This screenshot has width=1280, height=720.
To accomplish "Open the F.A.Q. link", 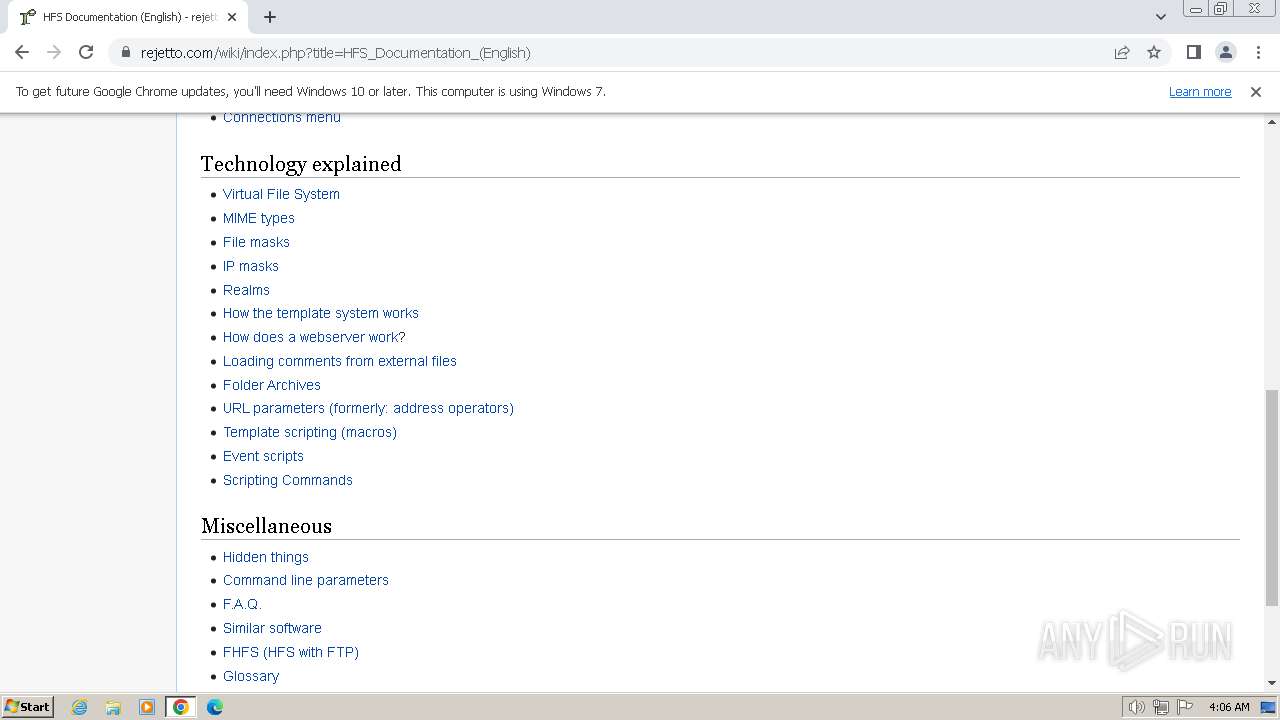I will click(242, 604).
